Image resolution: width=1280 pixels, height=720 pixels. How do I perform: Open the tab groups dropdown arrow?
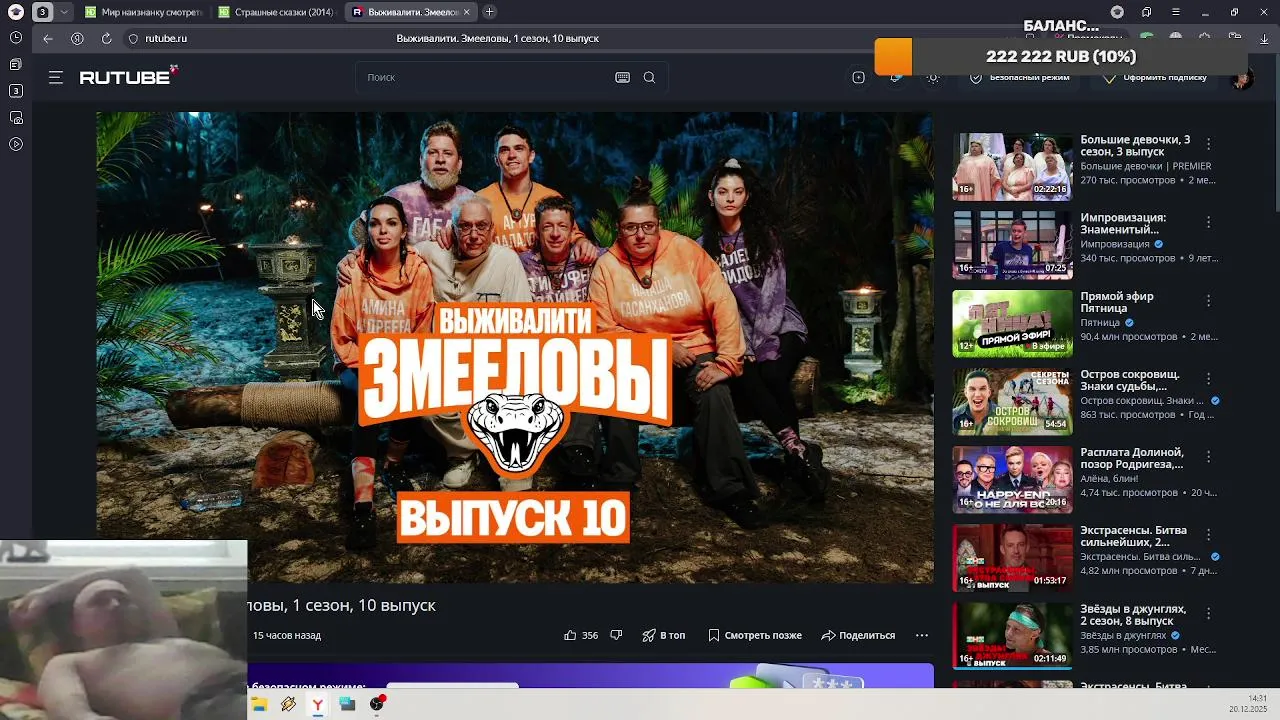tap(65, 12)
